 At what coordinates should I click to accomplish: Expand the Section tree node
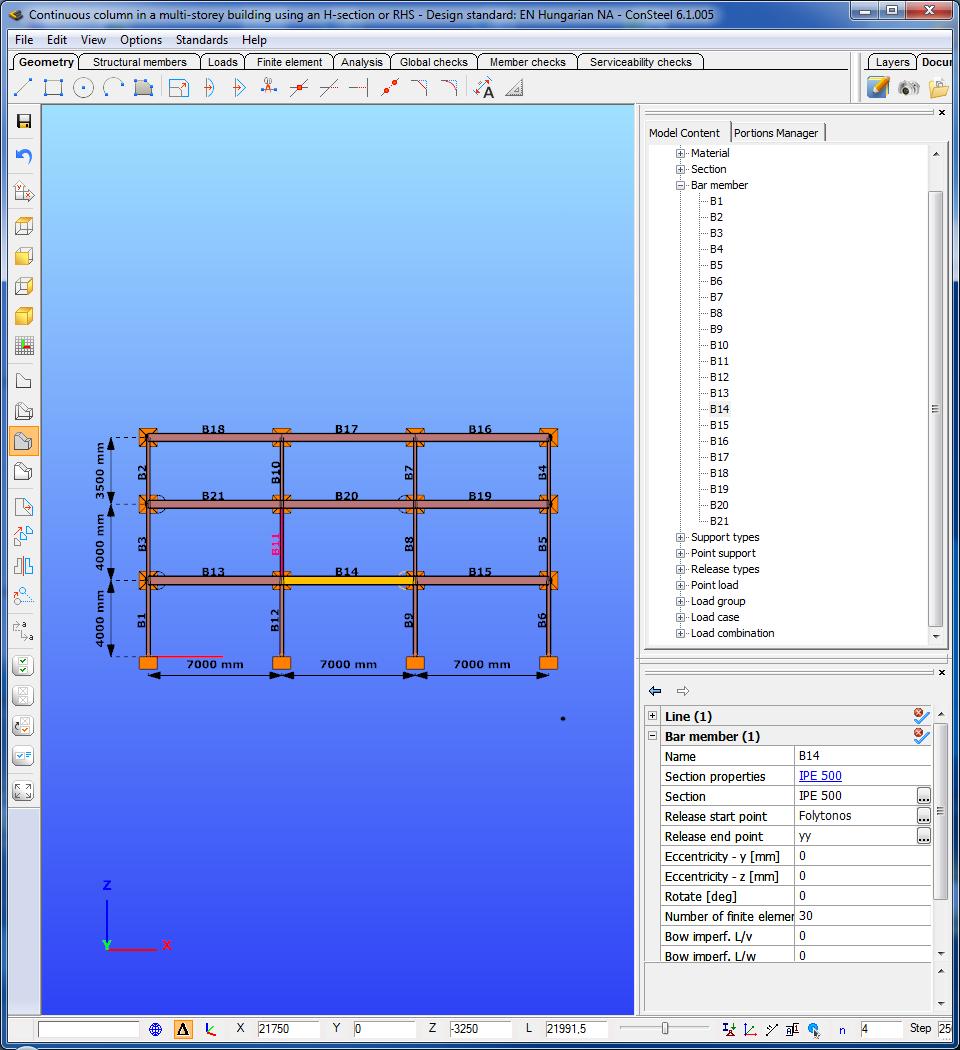click(680, 169)
